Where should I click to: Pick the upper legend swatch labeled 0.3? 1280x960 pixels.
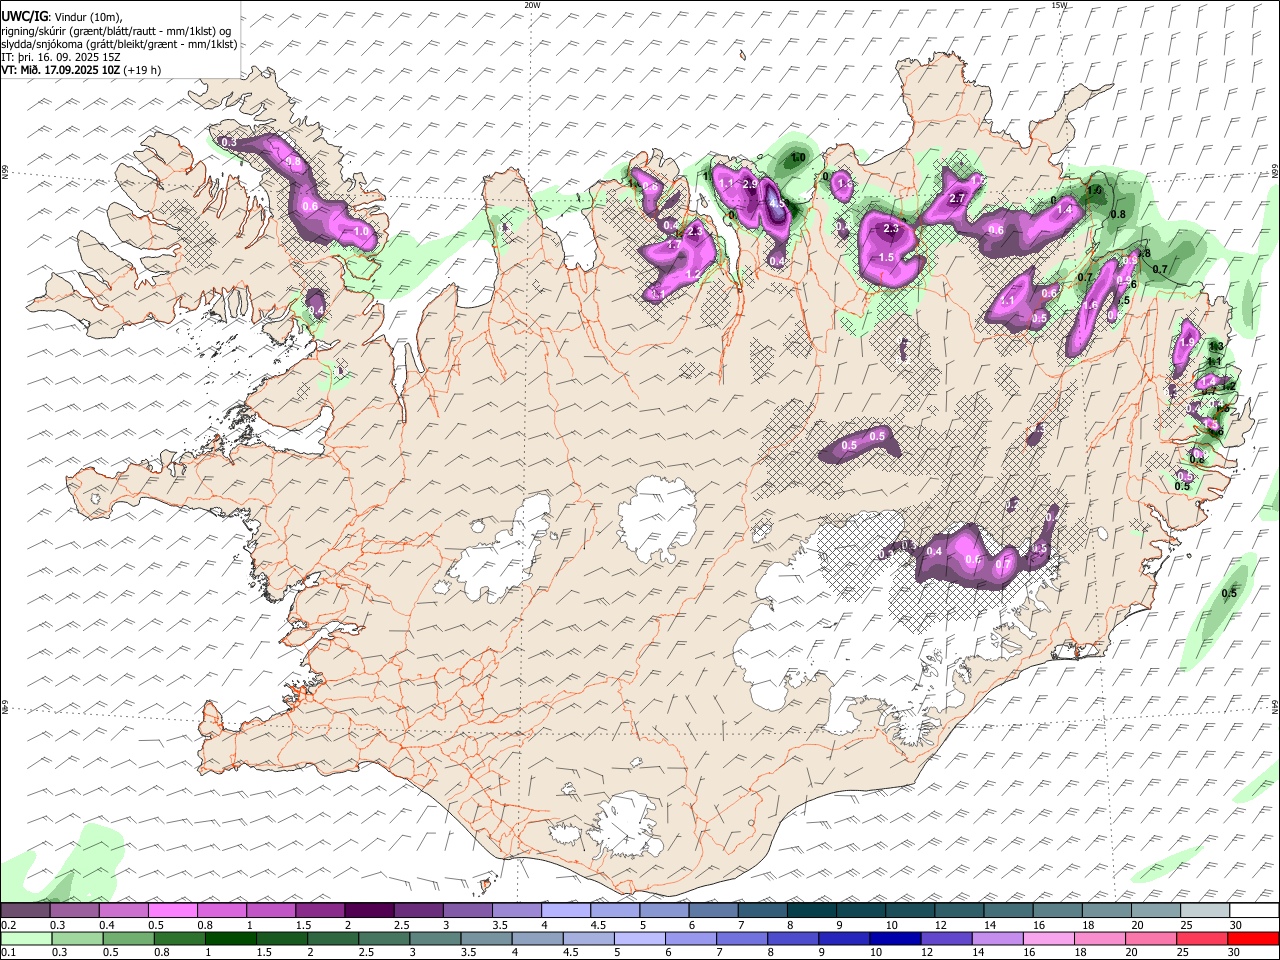(x=75, y=910)
